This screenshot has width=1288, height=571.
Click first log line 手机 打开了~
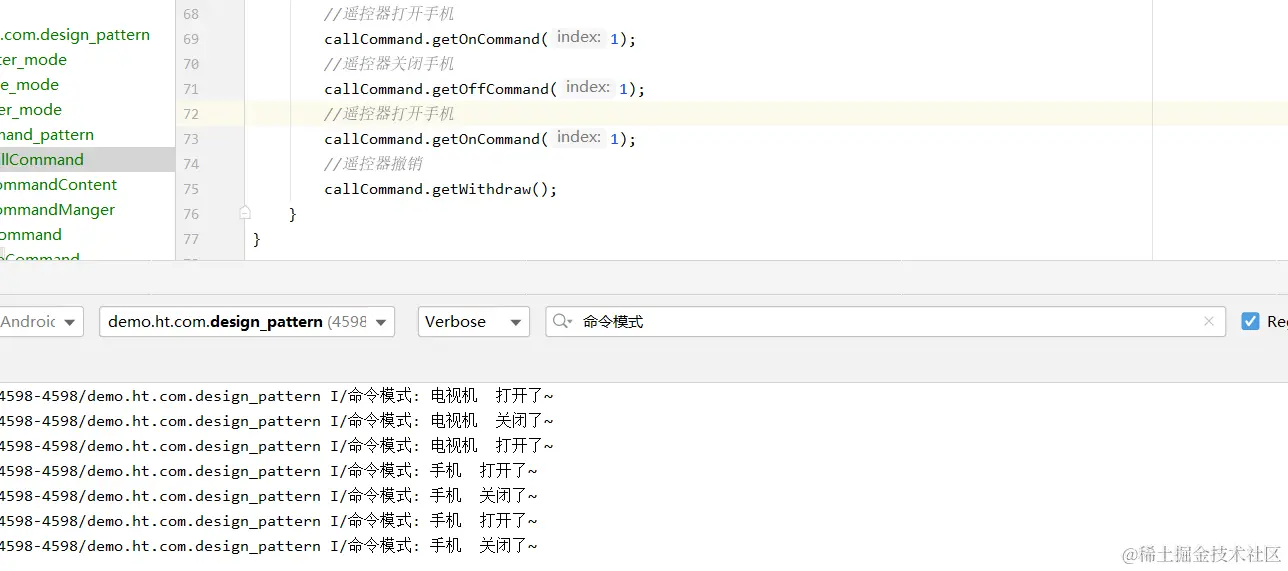click(x=269, y=471)
